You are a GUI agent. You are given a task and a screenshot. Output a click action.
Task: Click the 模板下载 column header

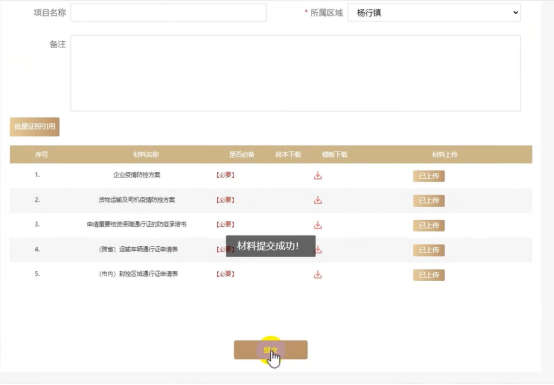pos(335,154)
